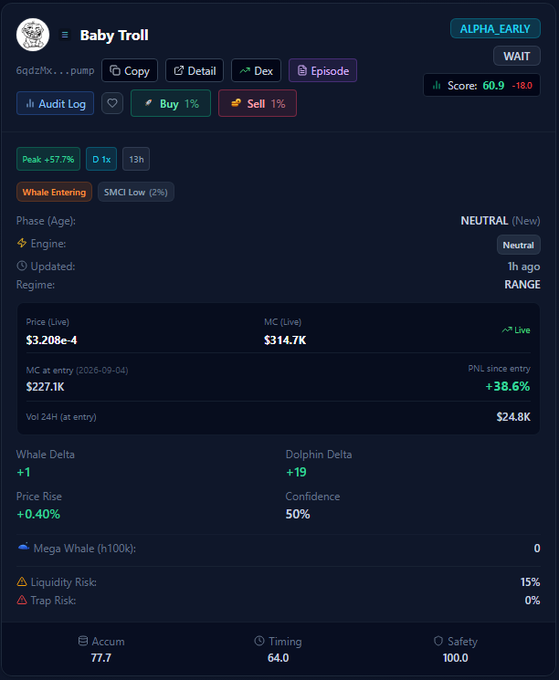Click the Timing clock icon
This screenshot has width=559, height=680.
pos(259,641)
